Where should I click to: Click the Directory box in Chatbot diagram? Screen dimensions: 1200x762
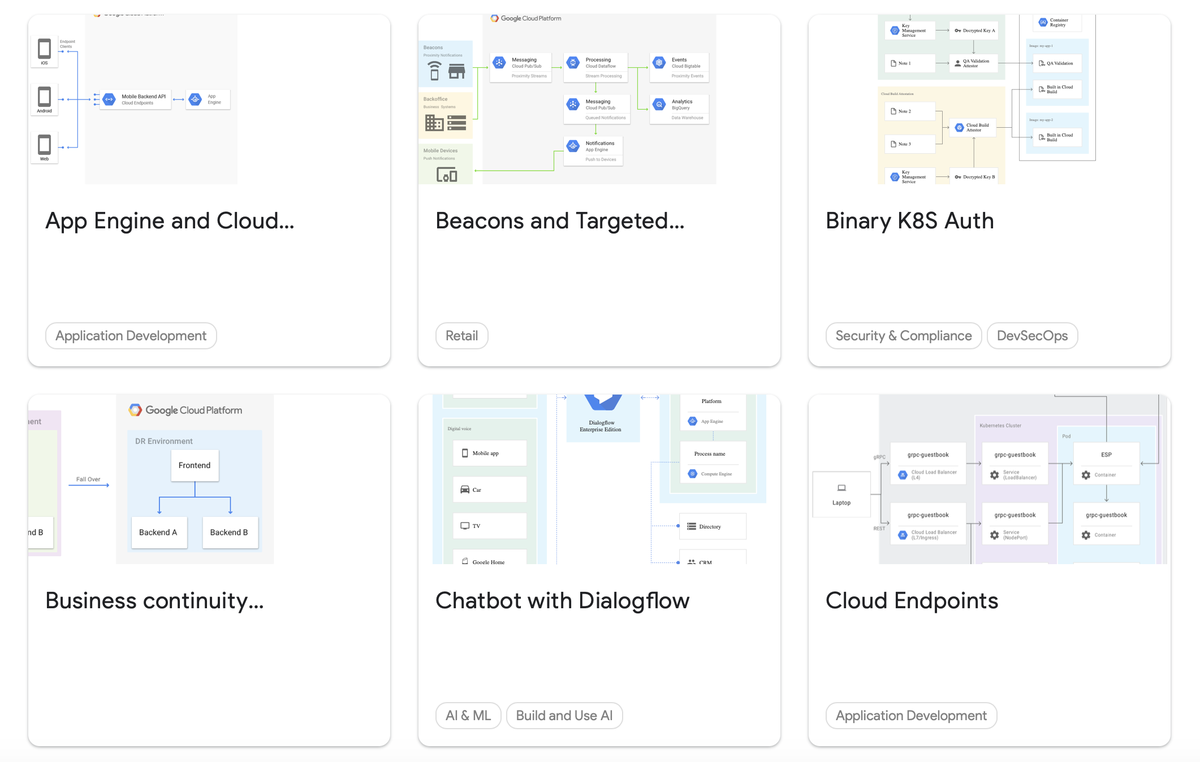[712, 526]
